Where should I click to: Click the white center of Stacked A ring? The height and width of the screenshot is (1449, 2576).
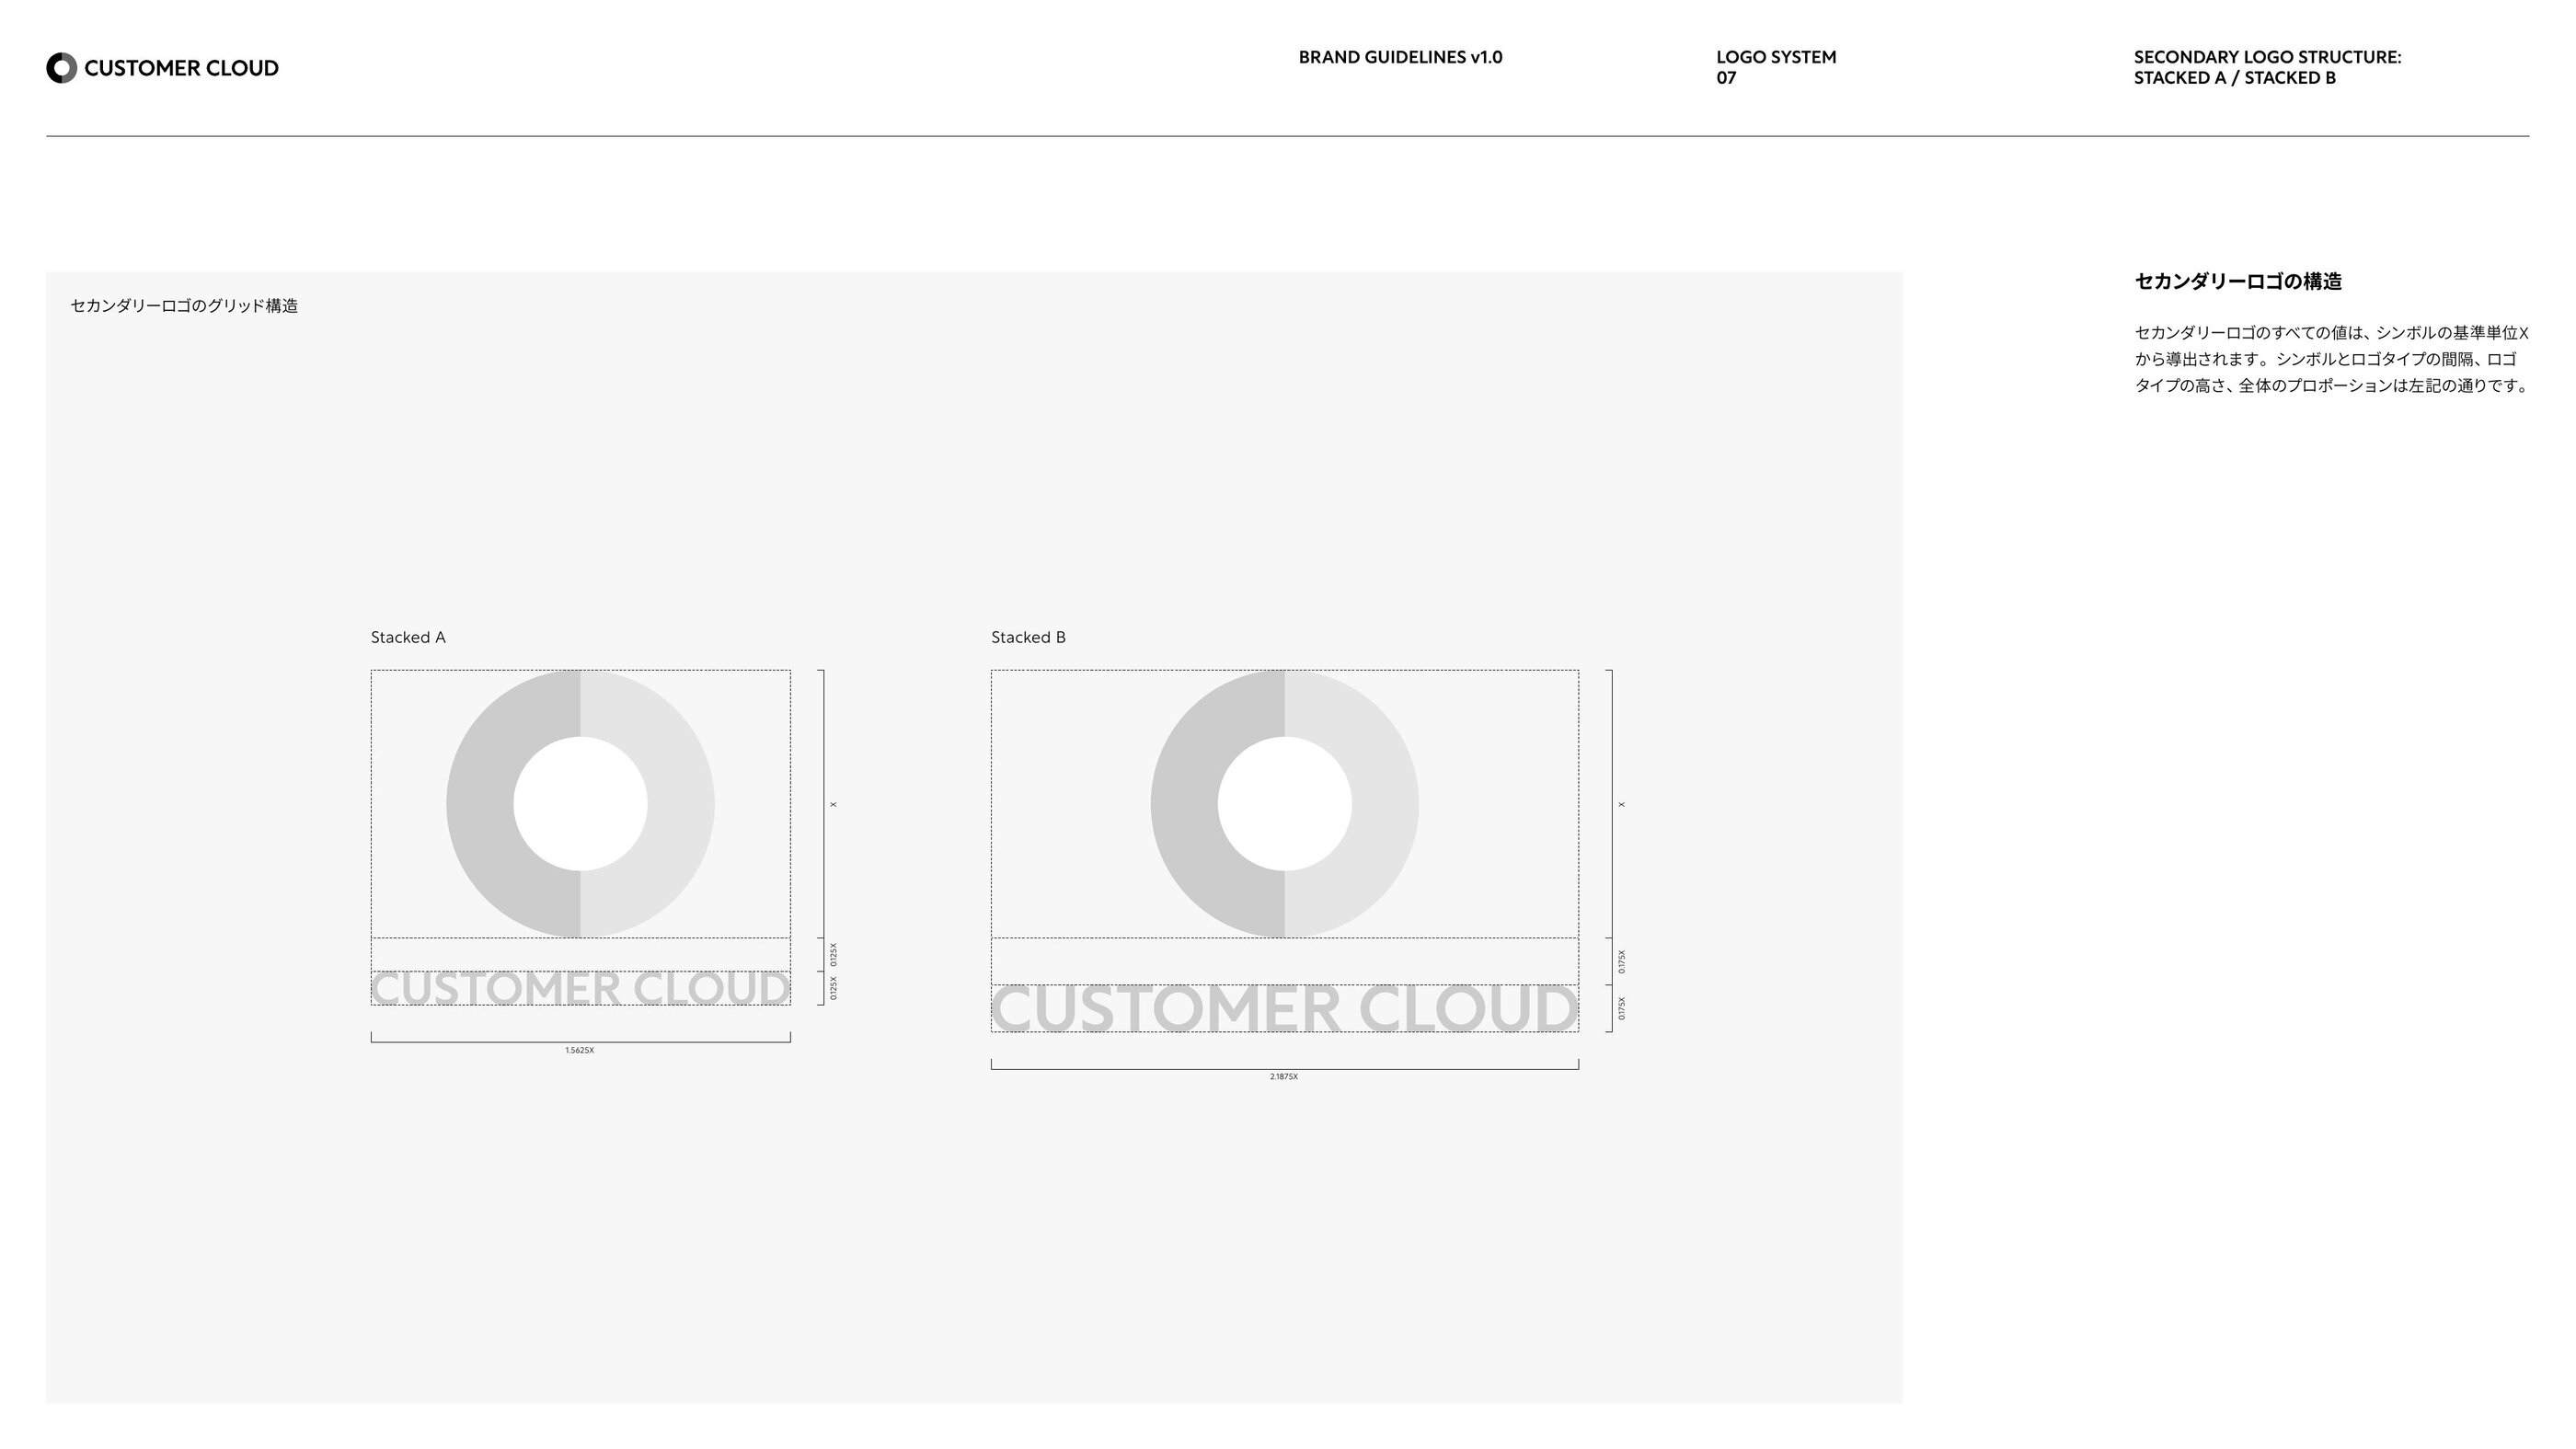pyautogui.click(x=580, y=804)
